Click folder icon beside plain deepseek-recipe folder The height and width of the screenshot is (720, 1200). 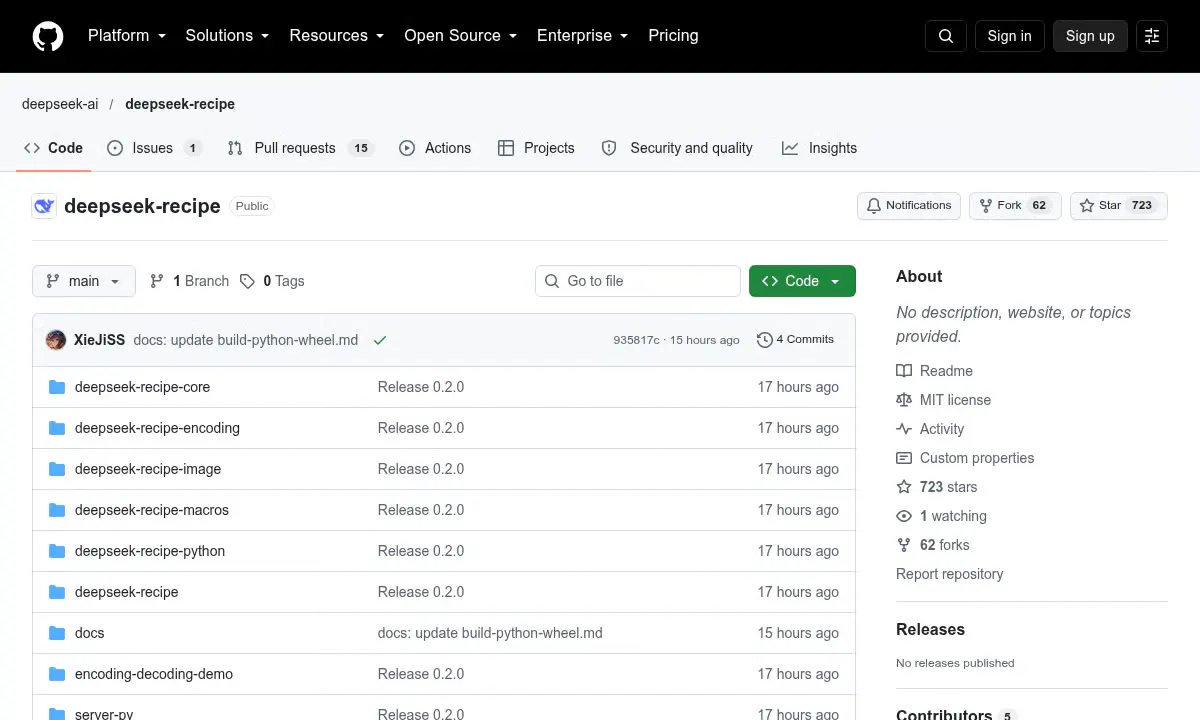point(57,592)
